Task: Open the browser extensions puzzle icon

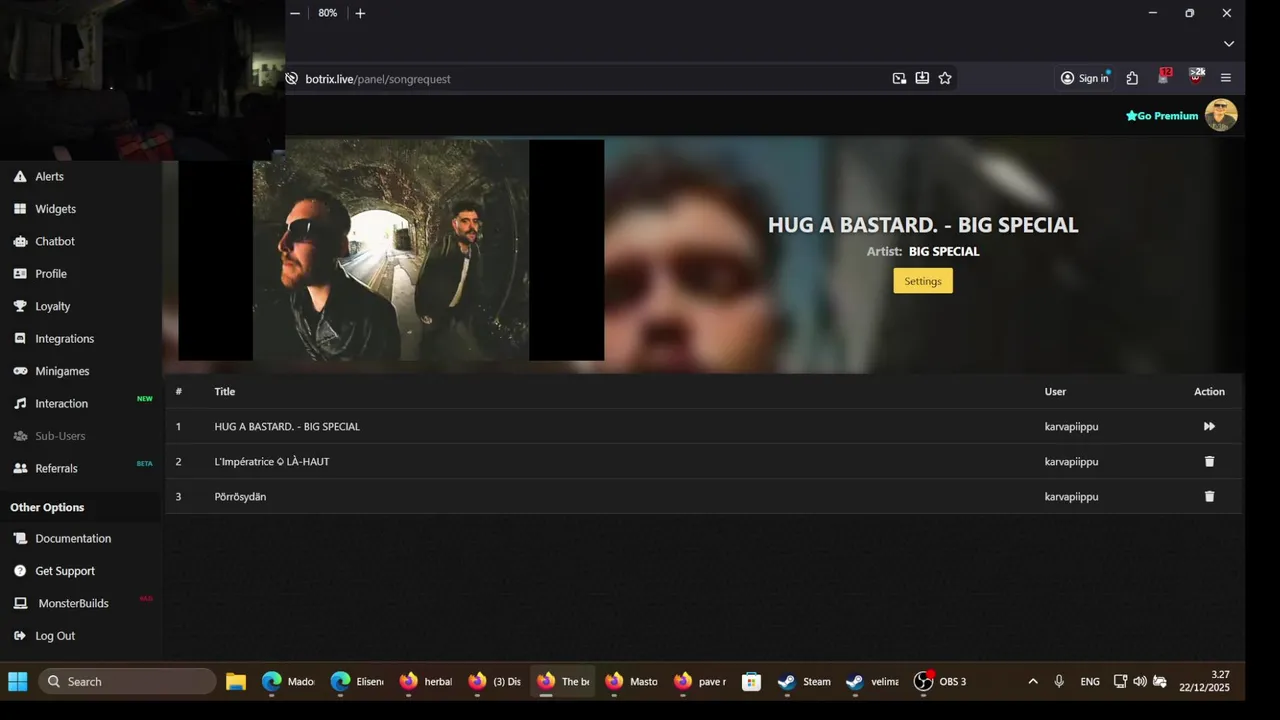Action: pyautogui.click(x=1132, y=78)
